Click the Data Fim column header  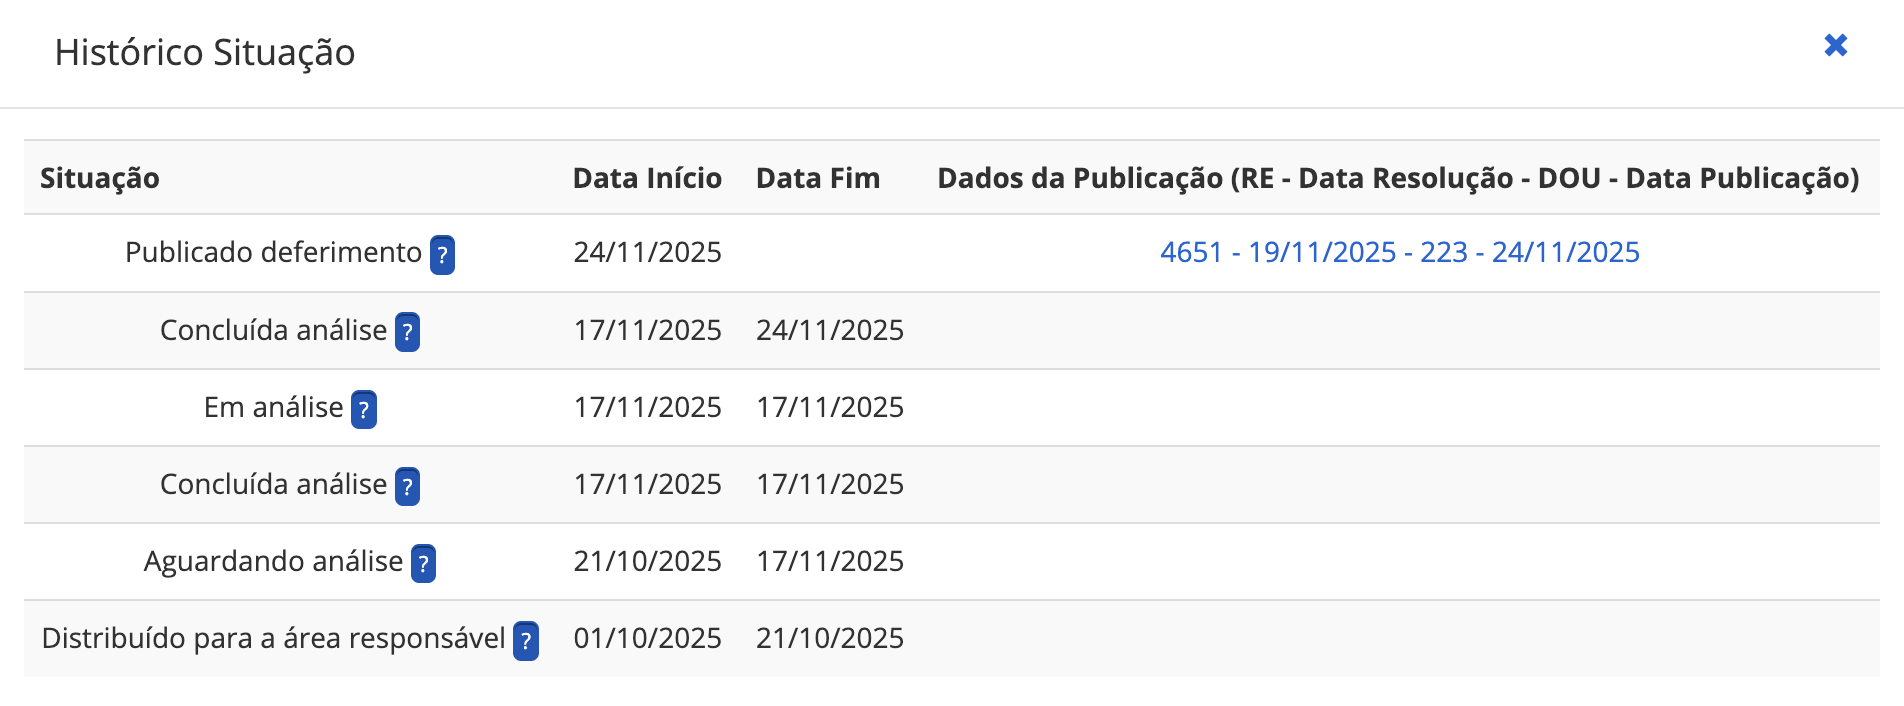pos(818,178)
